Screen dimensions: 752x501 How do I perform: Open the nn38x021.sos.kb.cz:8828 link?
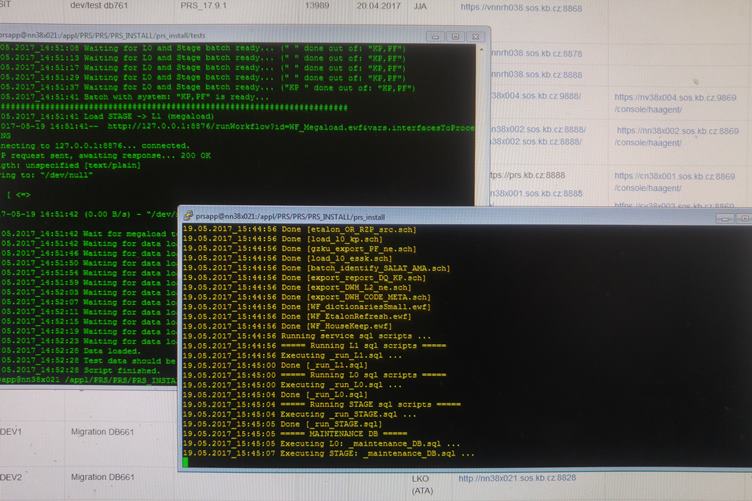pyautogui.click(x=517, y=478)
